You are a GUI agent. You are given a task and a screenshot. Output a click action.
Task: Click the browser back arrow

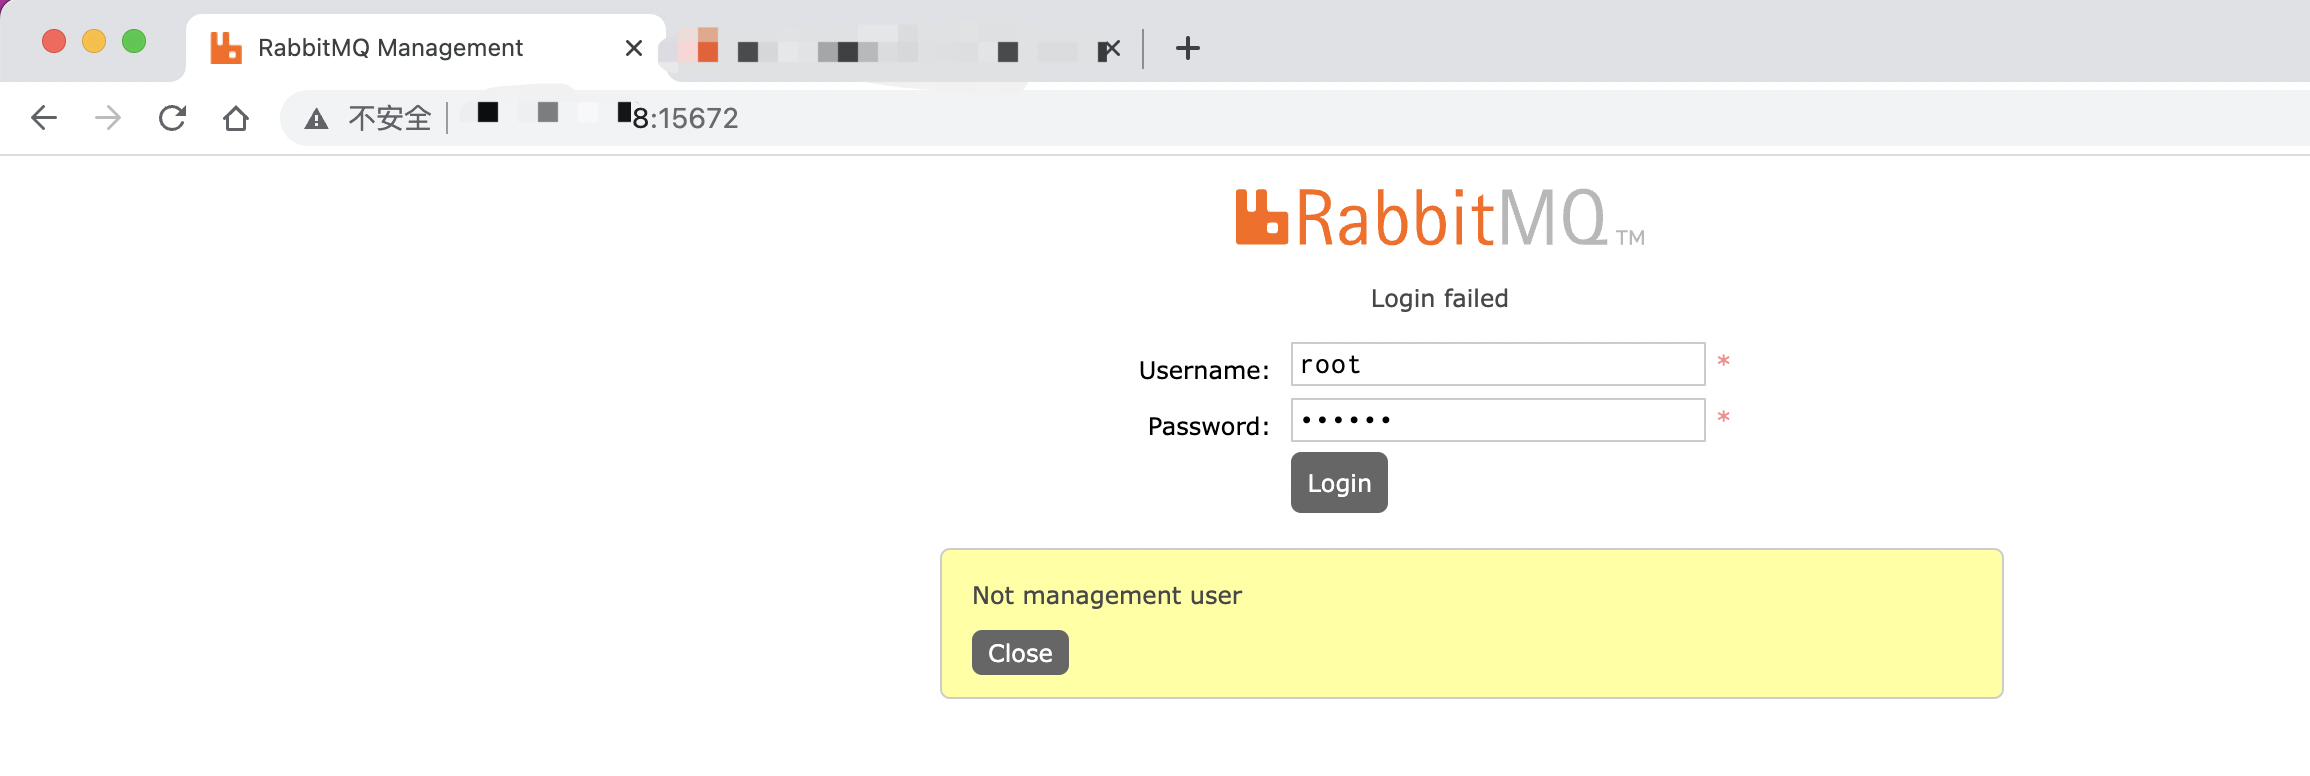point(44,118)
